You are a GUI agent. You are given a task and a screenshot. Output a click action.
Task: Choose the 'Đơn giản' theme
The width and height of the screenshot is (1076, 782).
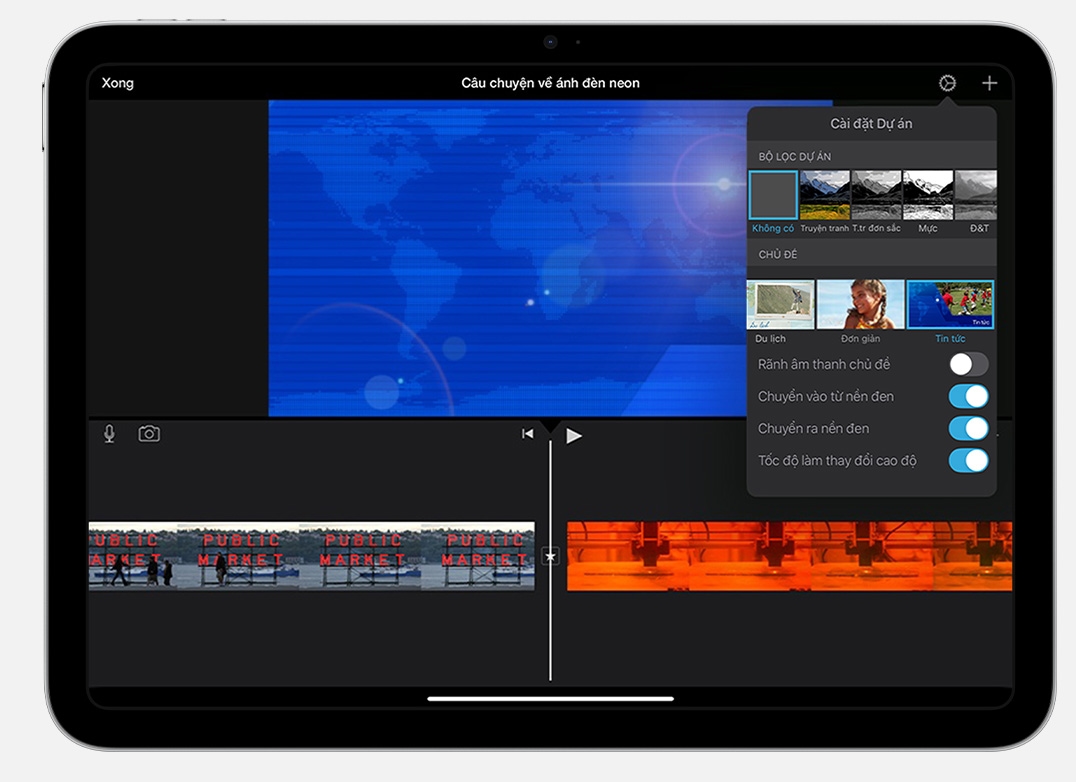coord(860,305)
